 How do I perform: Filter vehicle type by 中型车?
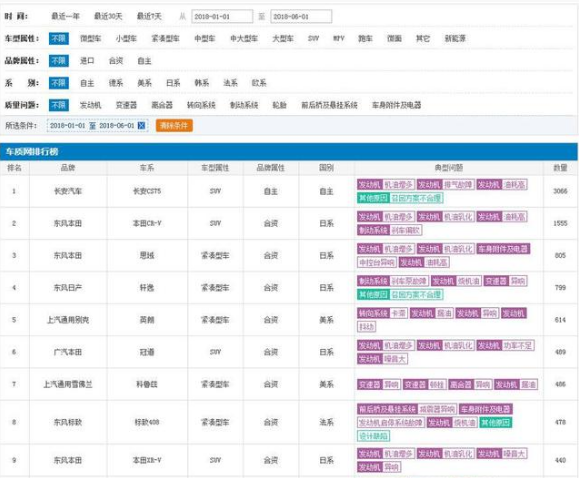pos(205,38)
